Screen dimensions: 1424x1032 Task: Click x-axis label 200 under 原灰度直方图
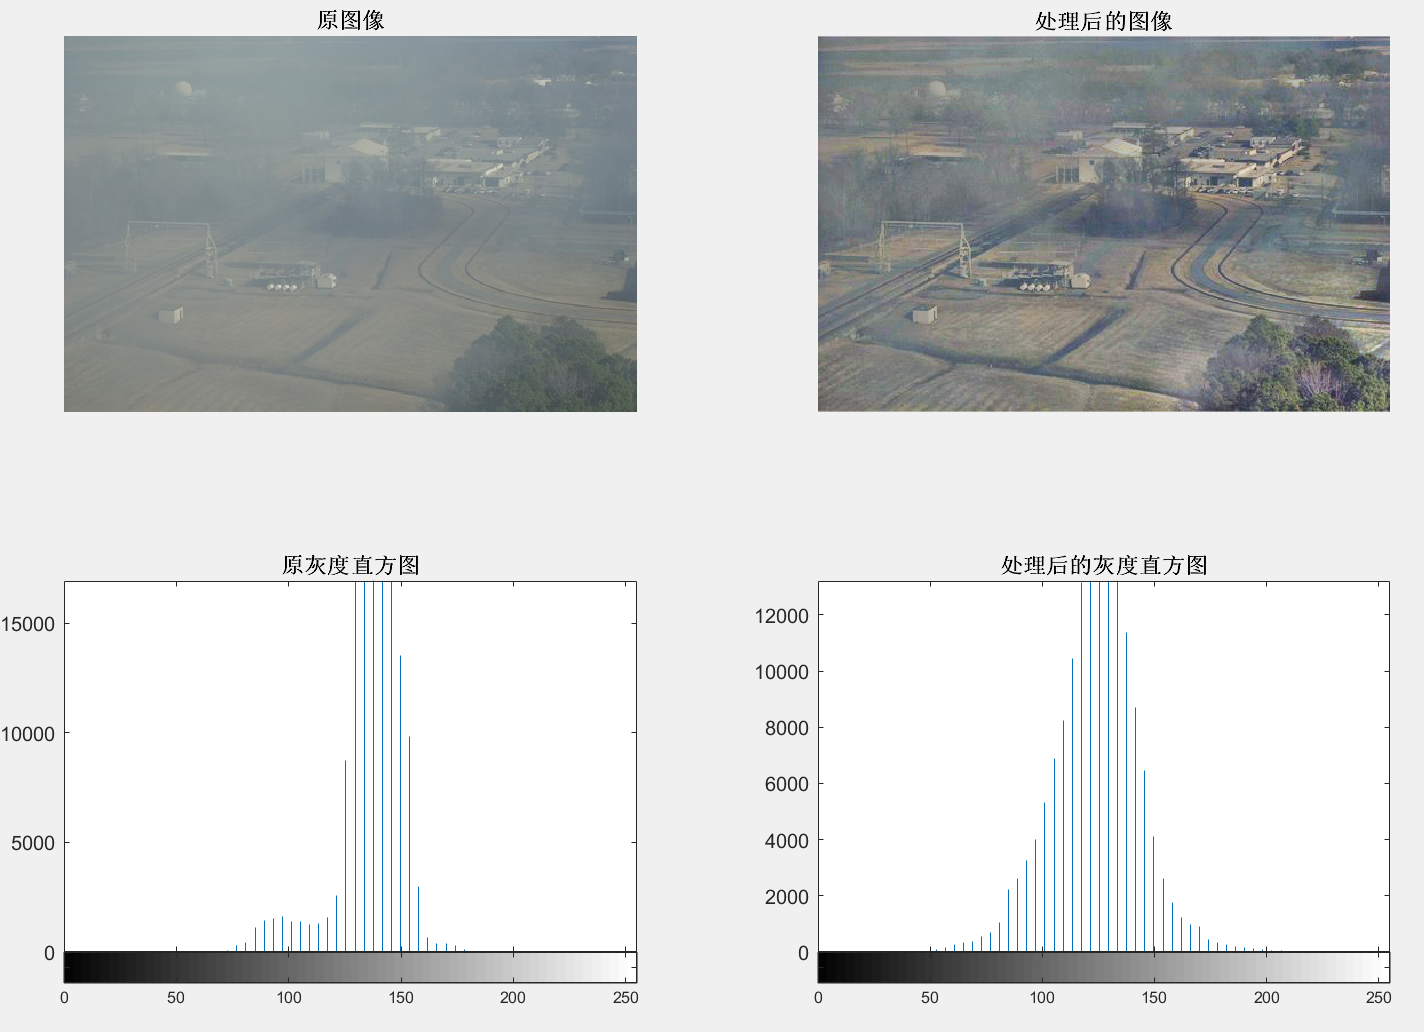[513, 997]
